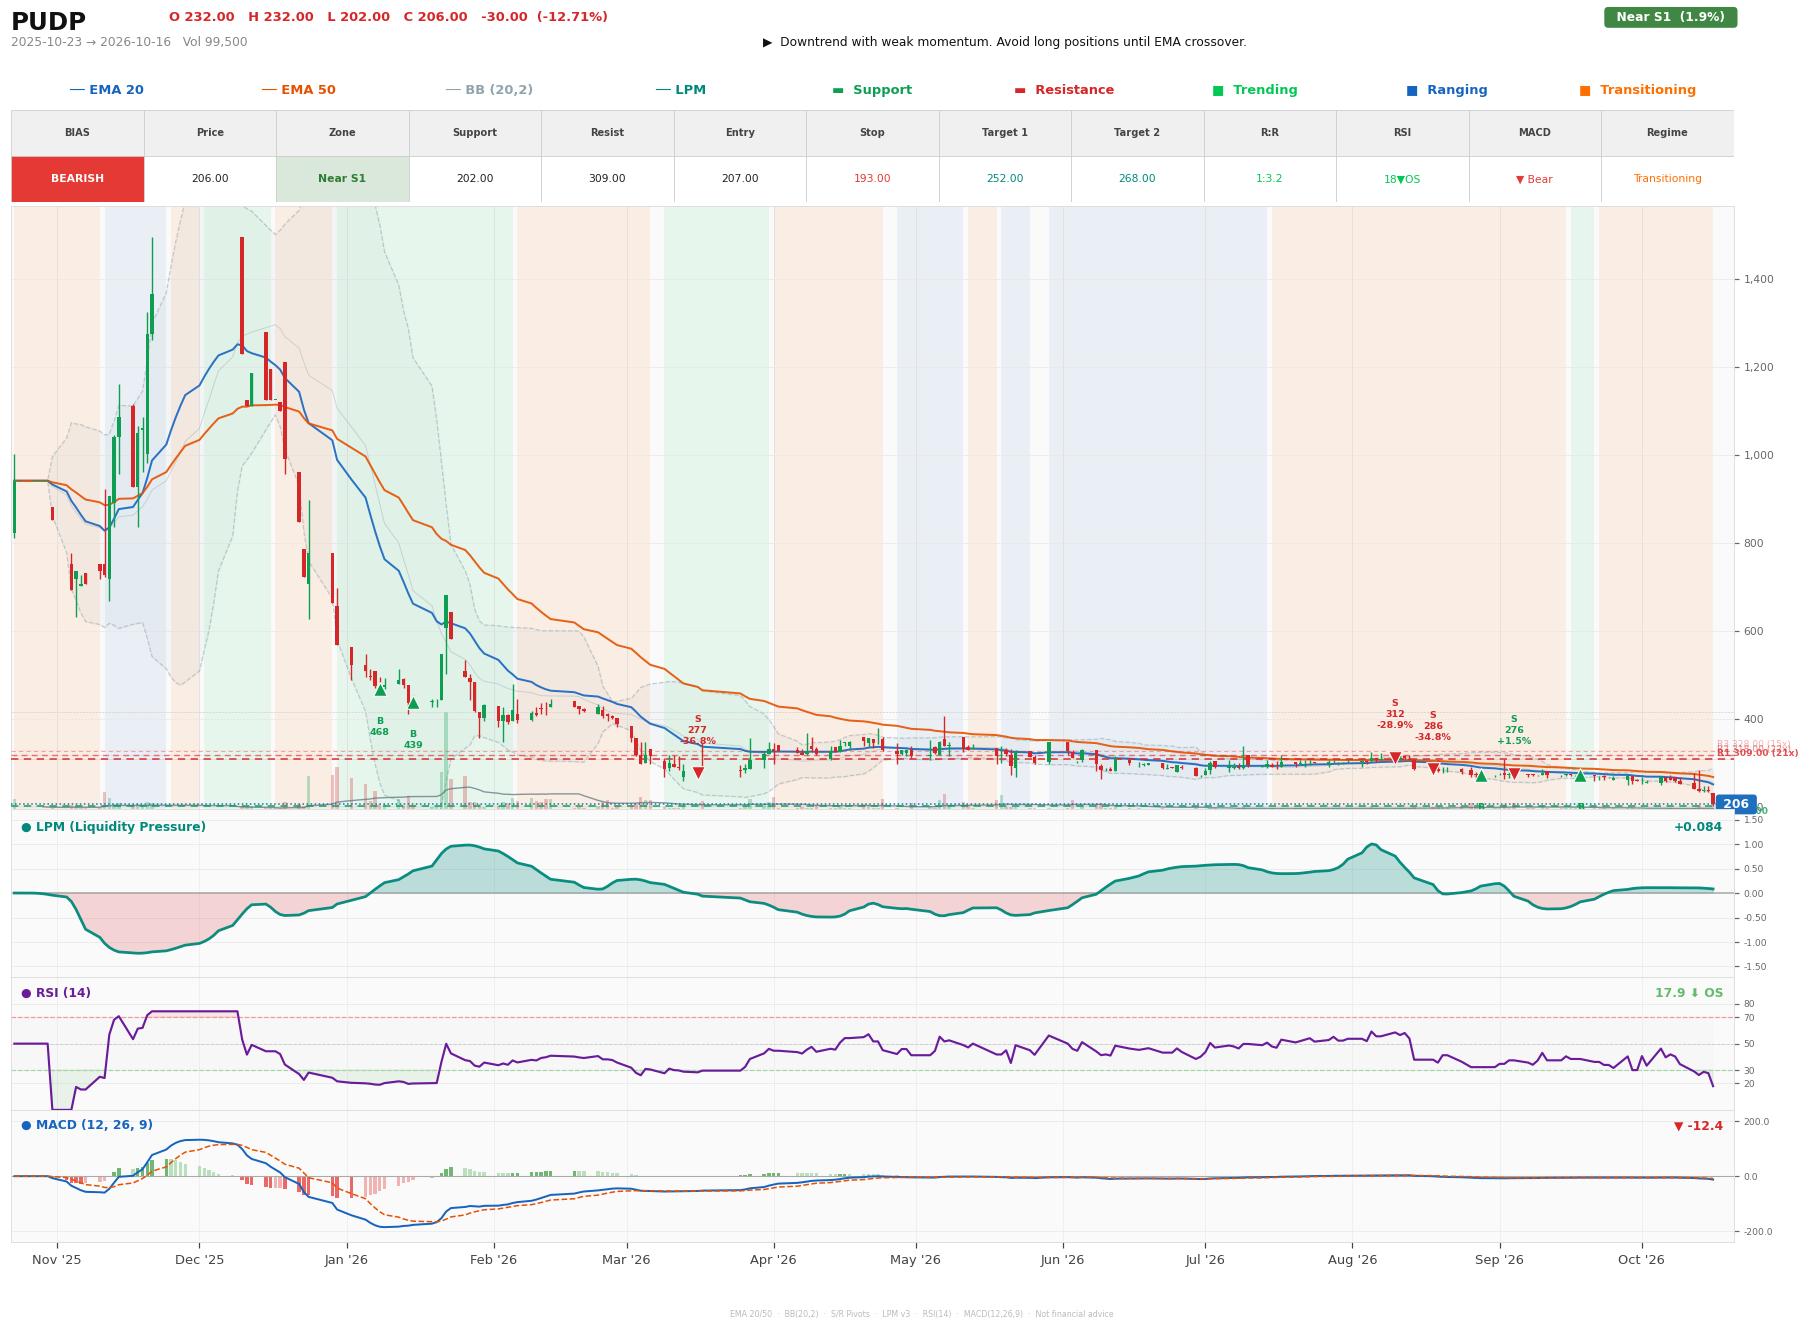Click the red sell triangle below S 312
This screenshot has width=1809, height=1330.
(x=1395, y=758)
